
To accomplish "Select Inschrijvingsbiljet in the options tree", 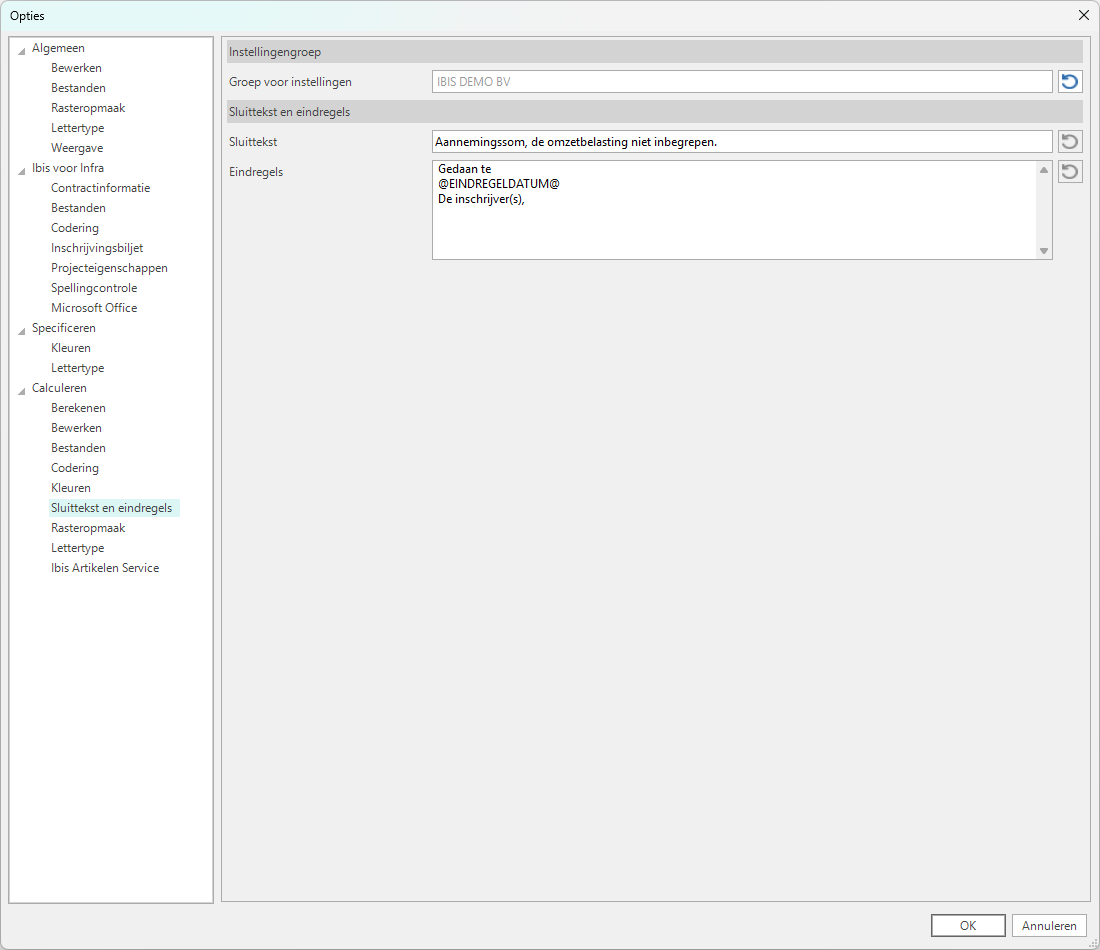I will [97, 248].
